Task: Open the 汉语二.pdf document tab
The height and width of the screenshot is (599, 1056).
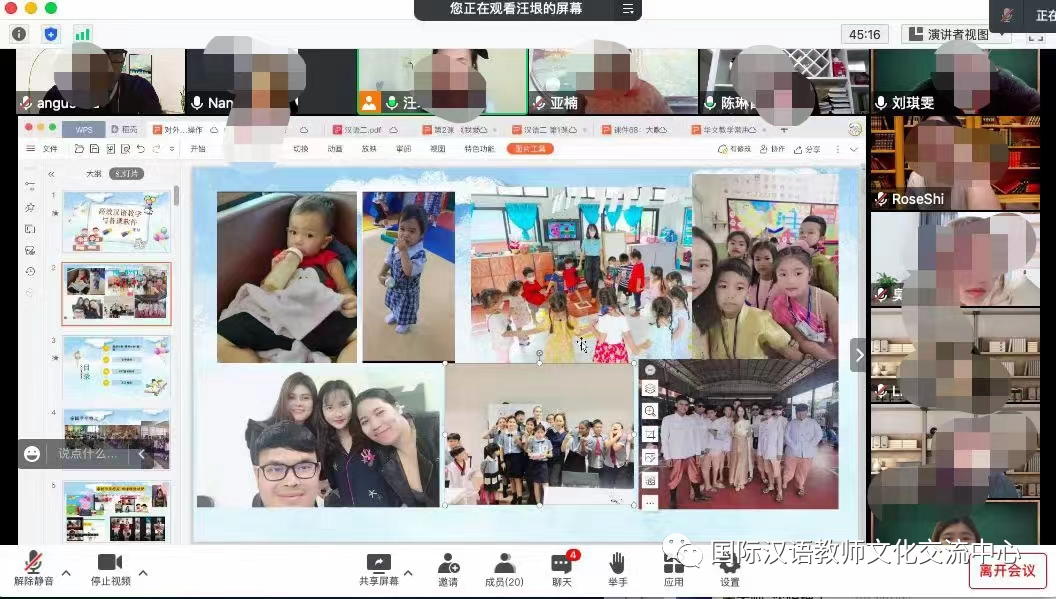Action: [367, 129]
